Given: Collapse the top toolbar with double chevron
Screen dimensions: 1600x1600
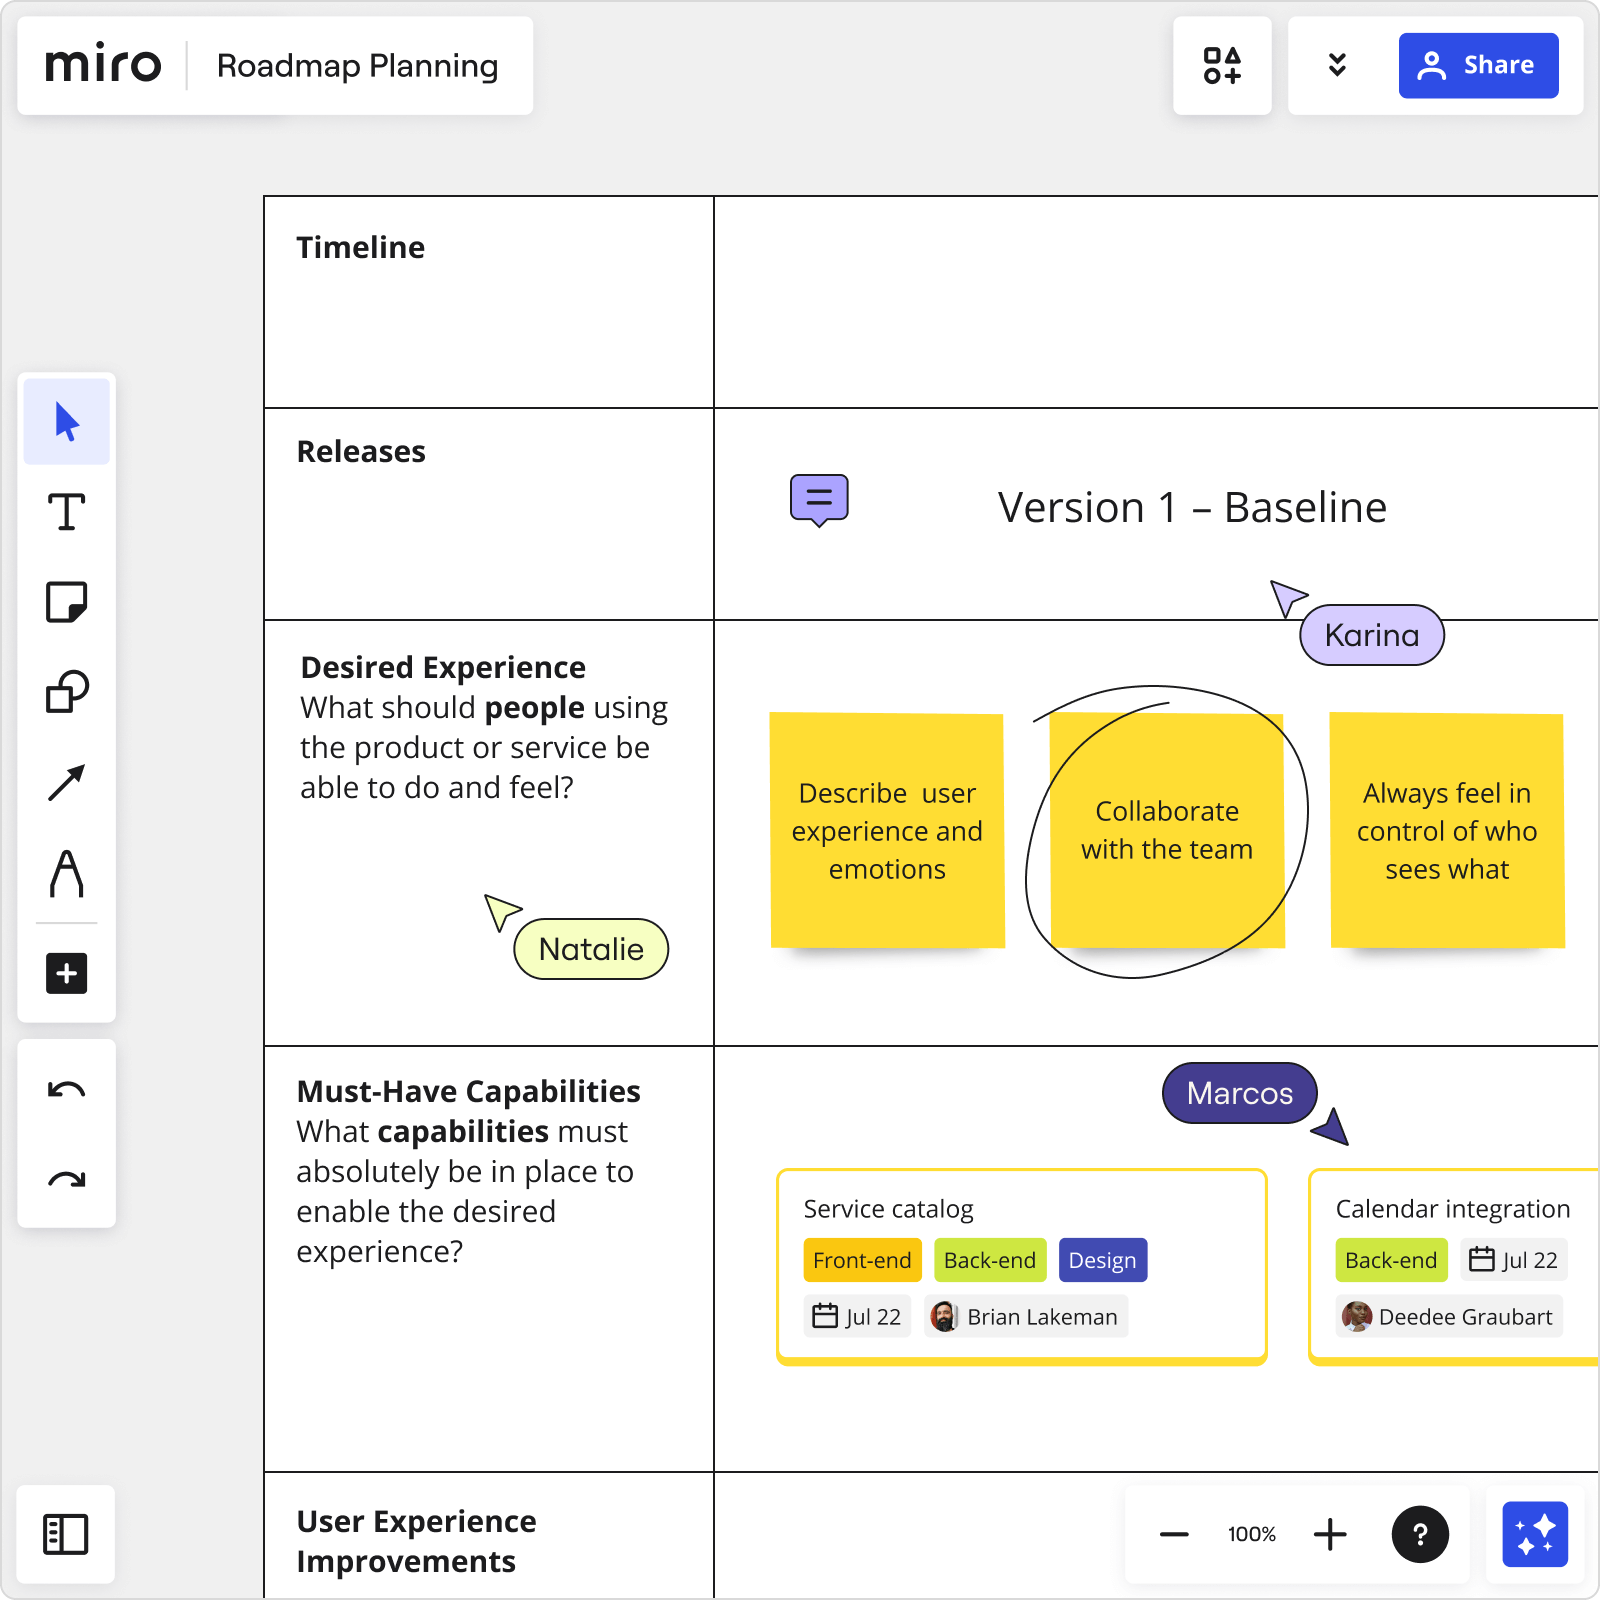Looking at the screenshot, I should 1337,65.
